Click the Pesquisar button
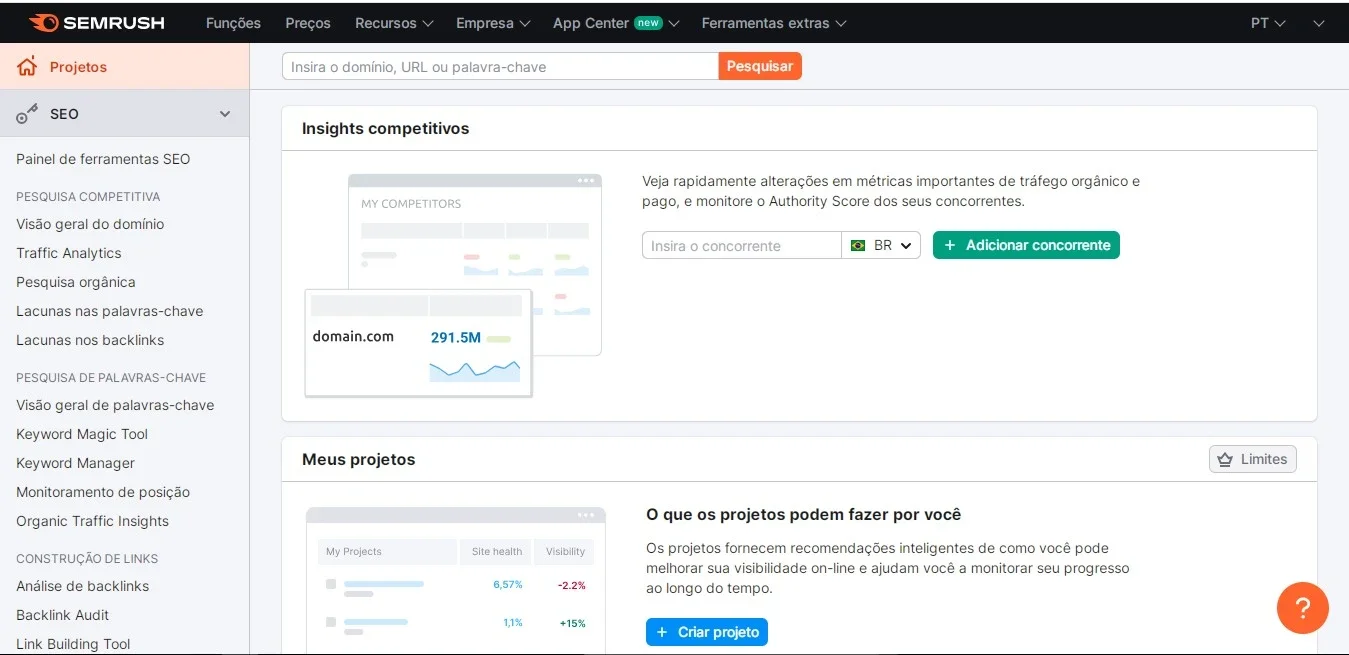 click(760, 66)
